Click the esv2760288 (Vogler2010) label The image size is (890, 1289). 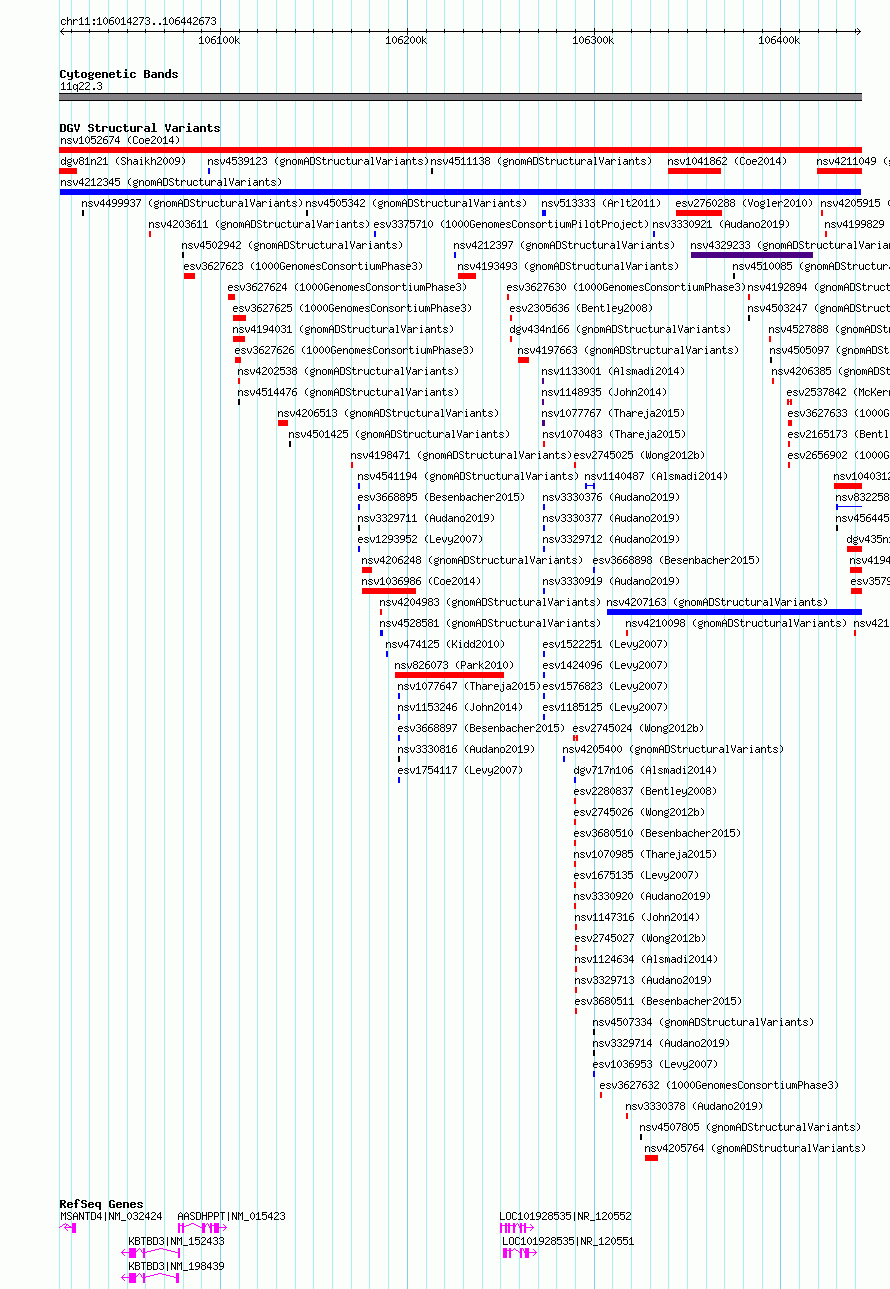coord(744,203)
